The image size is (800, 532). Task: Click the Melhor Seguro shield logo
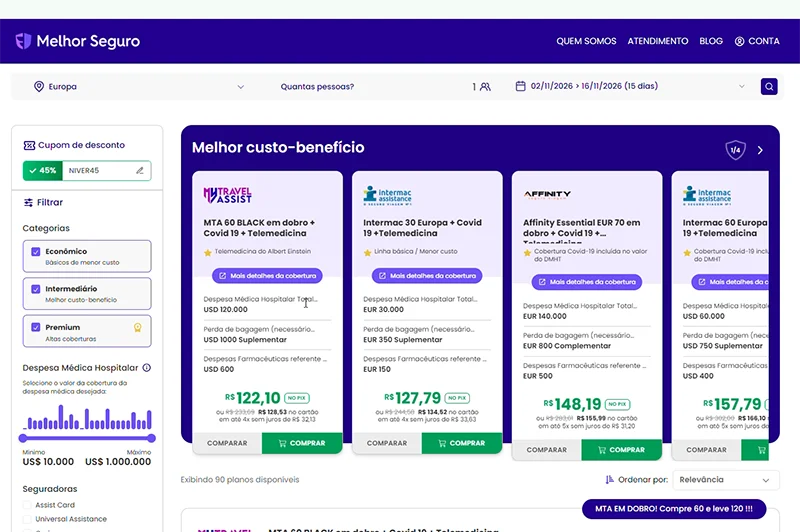[x=23, y=41]
